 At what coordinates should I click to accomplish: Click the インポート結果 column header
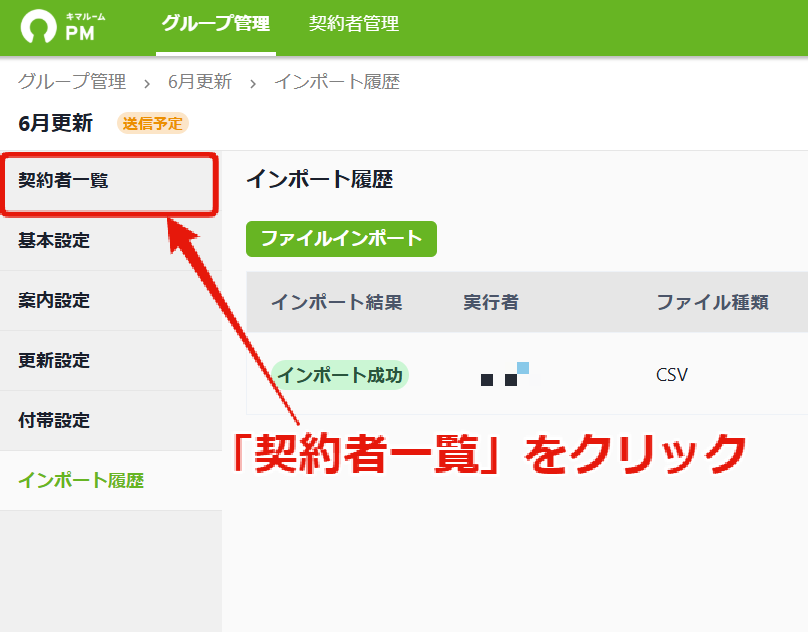pyautogui.click(x=336, y=302)
